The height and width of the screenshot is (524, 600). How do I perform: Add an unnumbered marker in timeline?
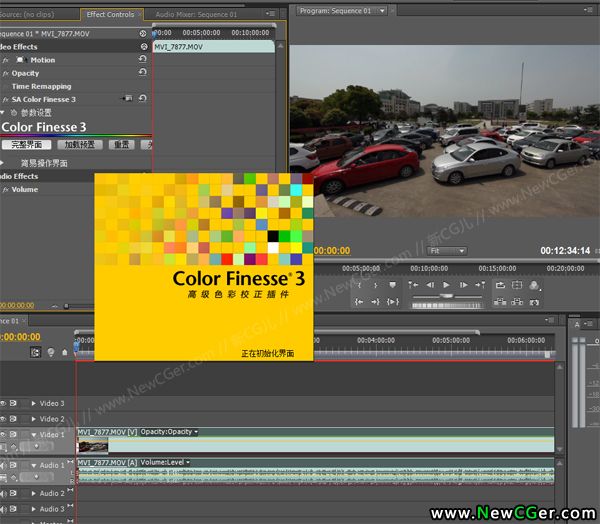pyautogui.click(x=65, y=352)
